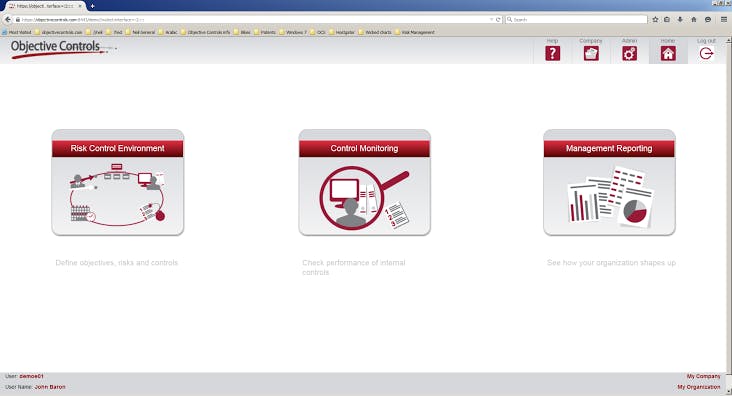732x396 pixels.
Task: Open the Company folder icon
Action: (x=591, y=53)
